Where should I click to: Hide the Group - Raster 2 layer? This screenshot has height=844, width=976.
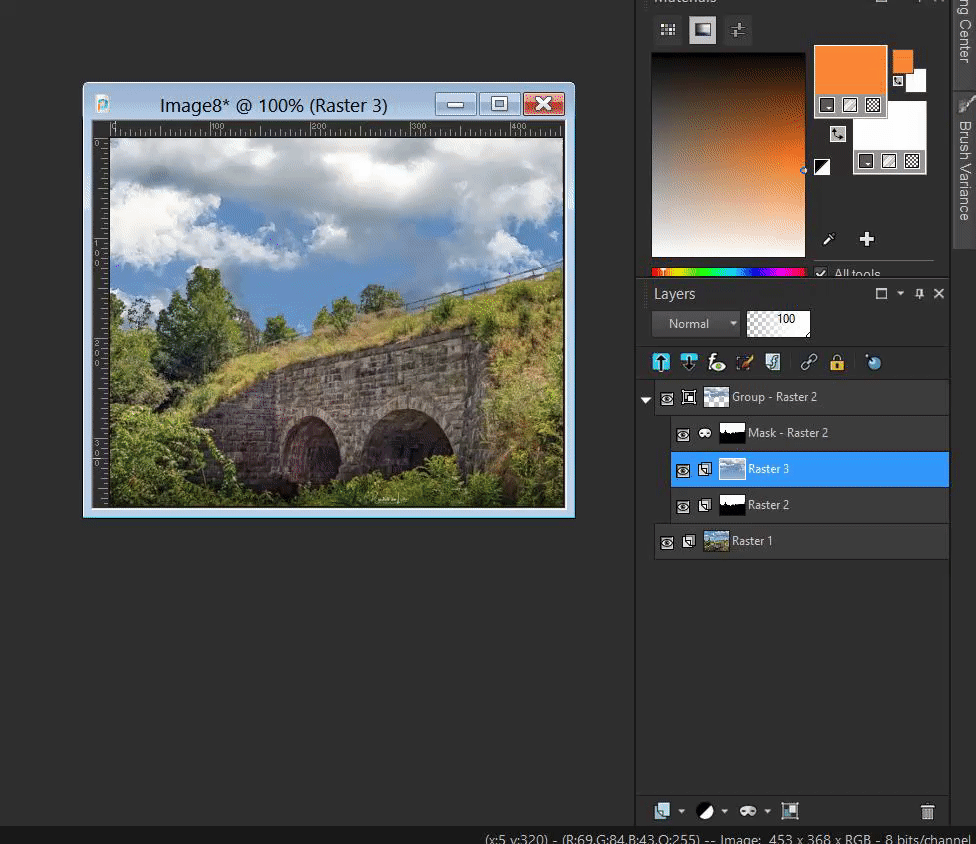coord(667,398)
